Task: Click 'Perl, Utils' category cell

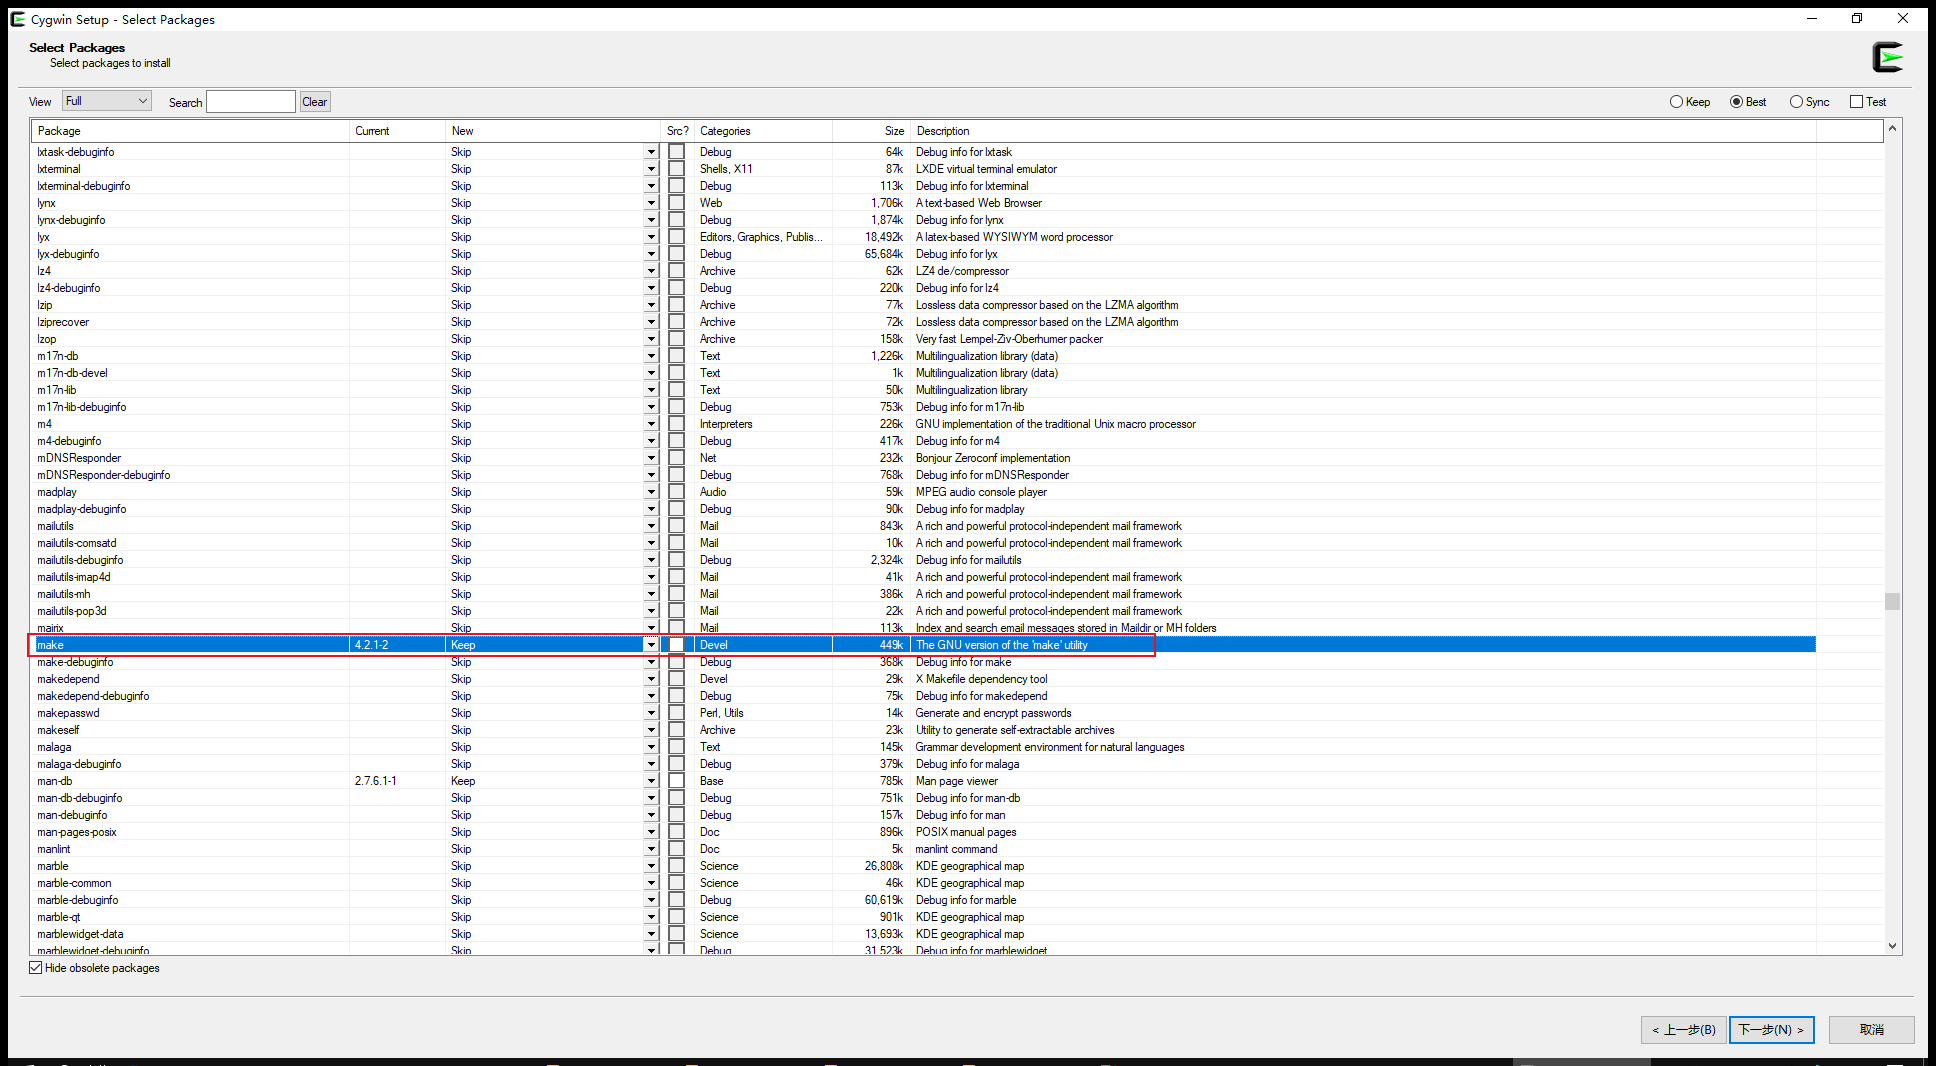Action: coord(721,713)
